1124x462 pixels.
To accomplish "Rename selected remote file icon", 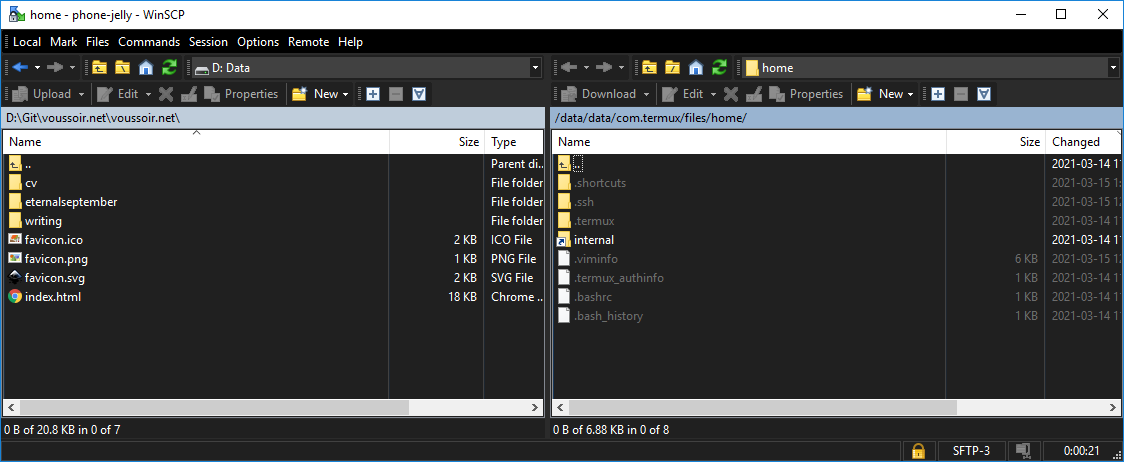I will click(x=754, y=94).
